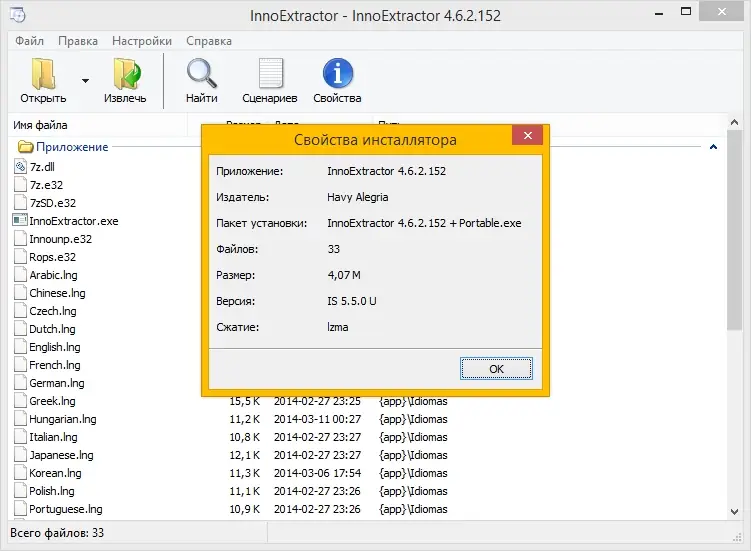
Task: Click the 4,07 M size value
Action: pos(344,275)
